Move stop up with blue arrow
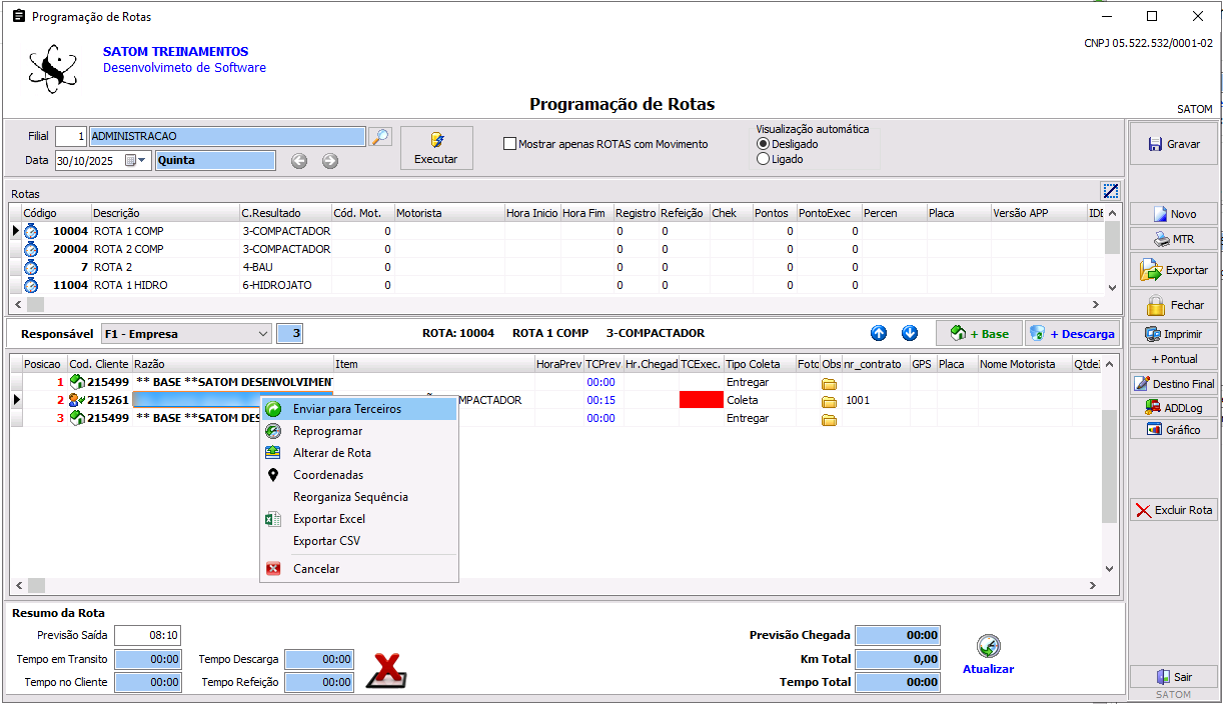The height and width of the screenshot is (704, 1224). 879,334
